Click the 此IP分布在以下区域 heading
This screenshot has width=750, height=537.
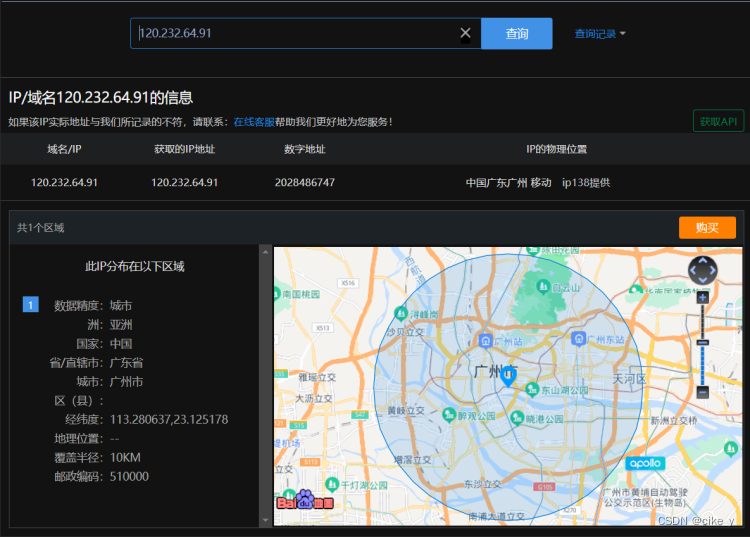135,266
